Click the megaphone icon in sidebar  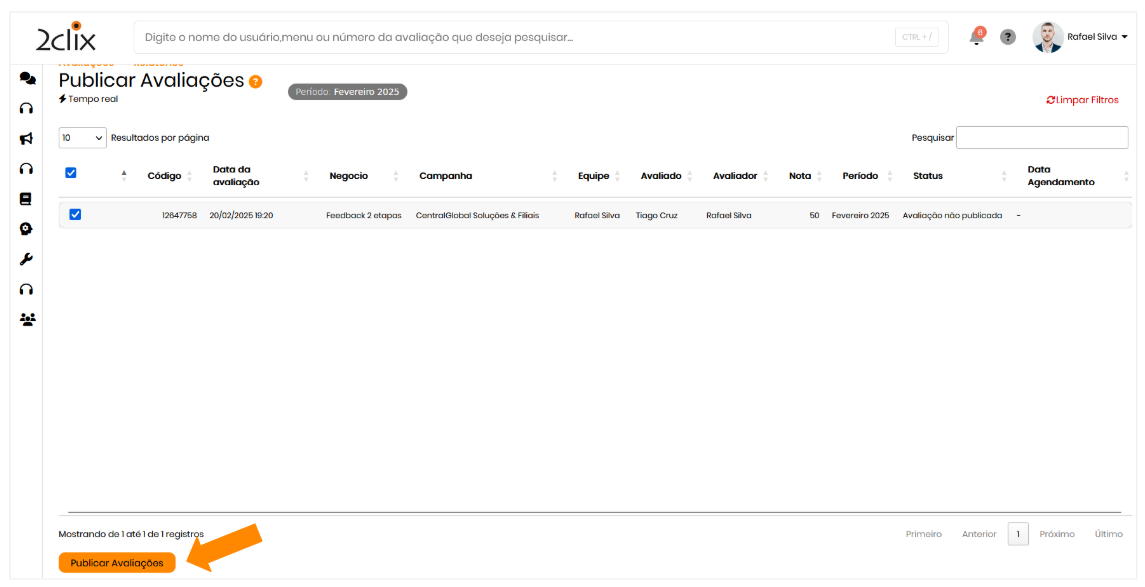[x=27, y=139]
